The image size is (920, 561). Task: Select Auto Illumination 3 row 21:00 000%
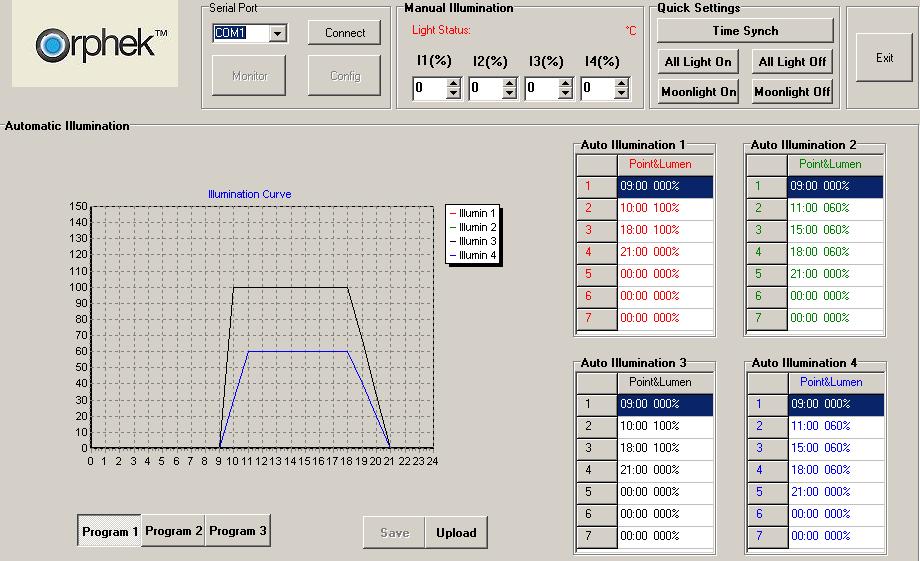pyautogui.click(x=665, y=470)
